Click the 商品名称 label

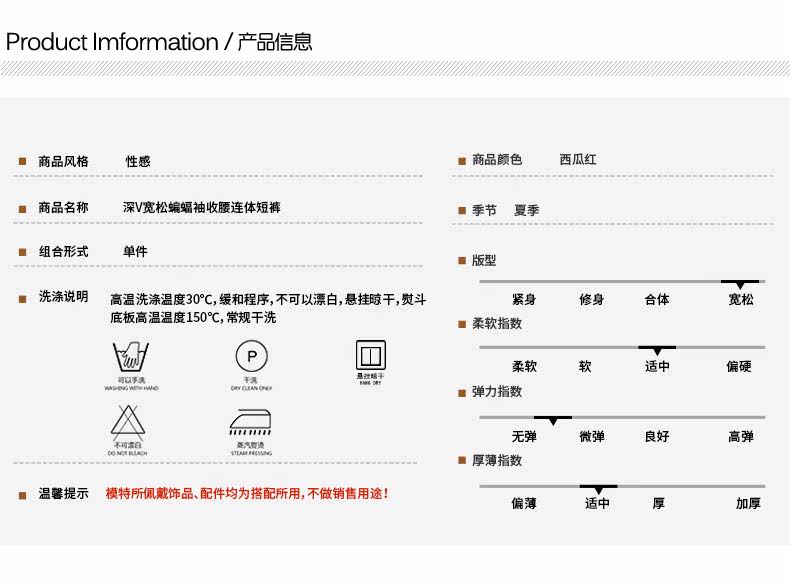coord(63,207)
